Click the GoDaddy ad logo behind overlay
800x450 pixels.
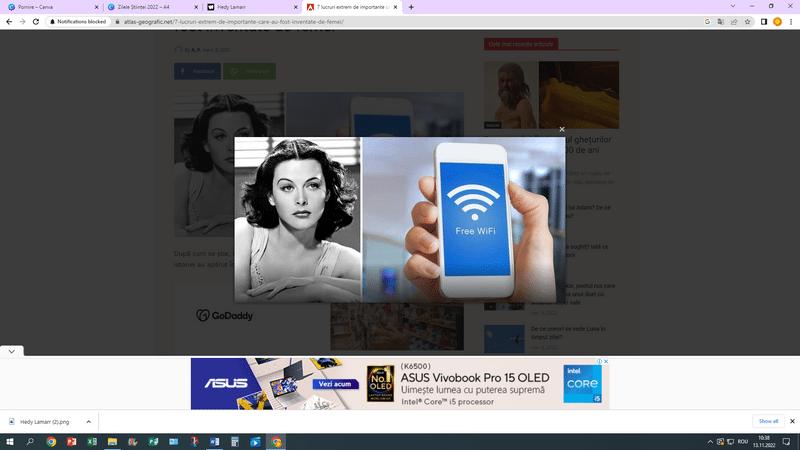tap(224, 315)
